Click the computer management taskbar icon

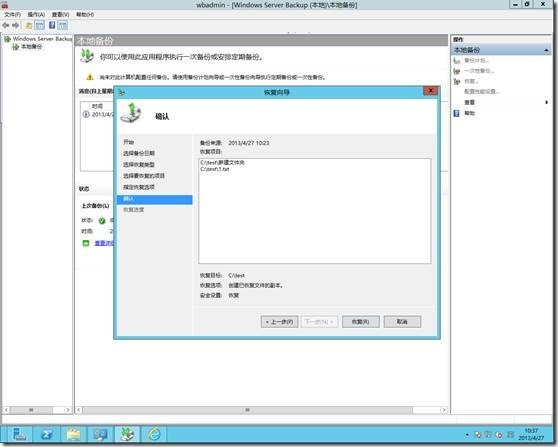[x=100, y=434]
